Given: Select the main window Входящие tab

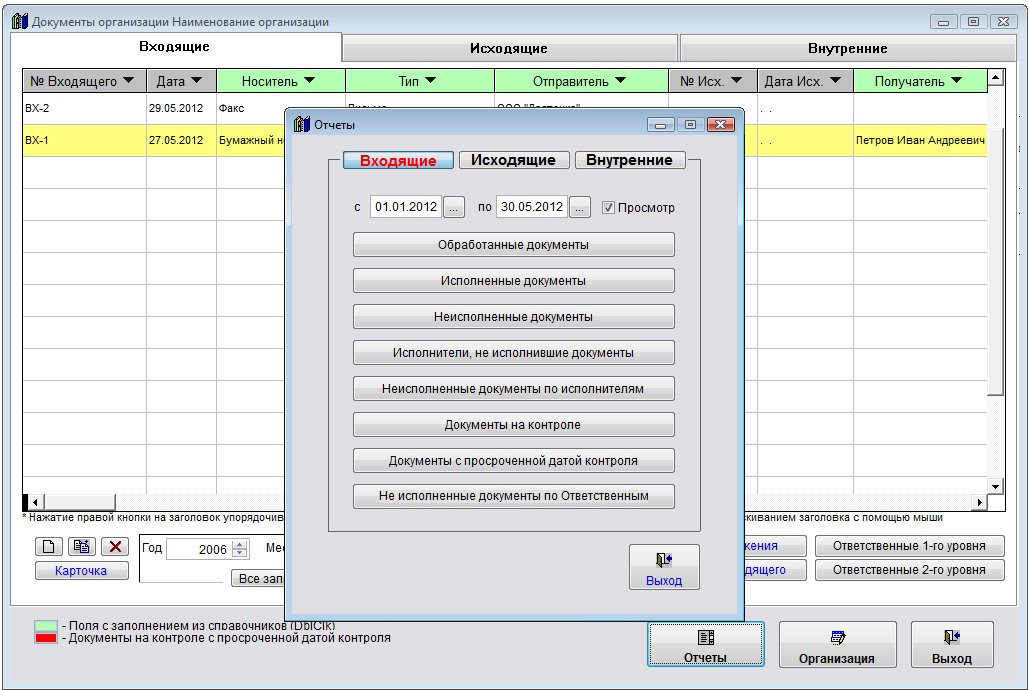Looking at the screenshot, I should pyautogui.click(x=175, y=47).
